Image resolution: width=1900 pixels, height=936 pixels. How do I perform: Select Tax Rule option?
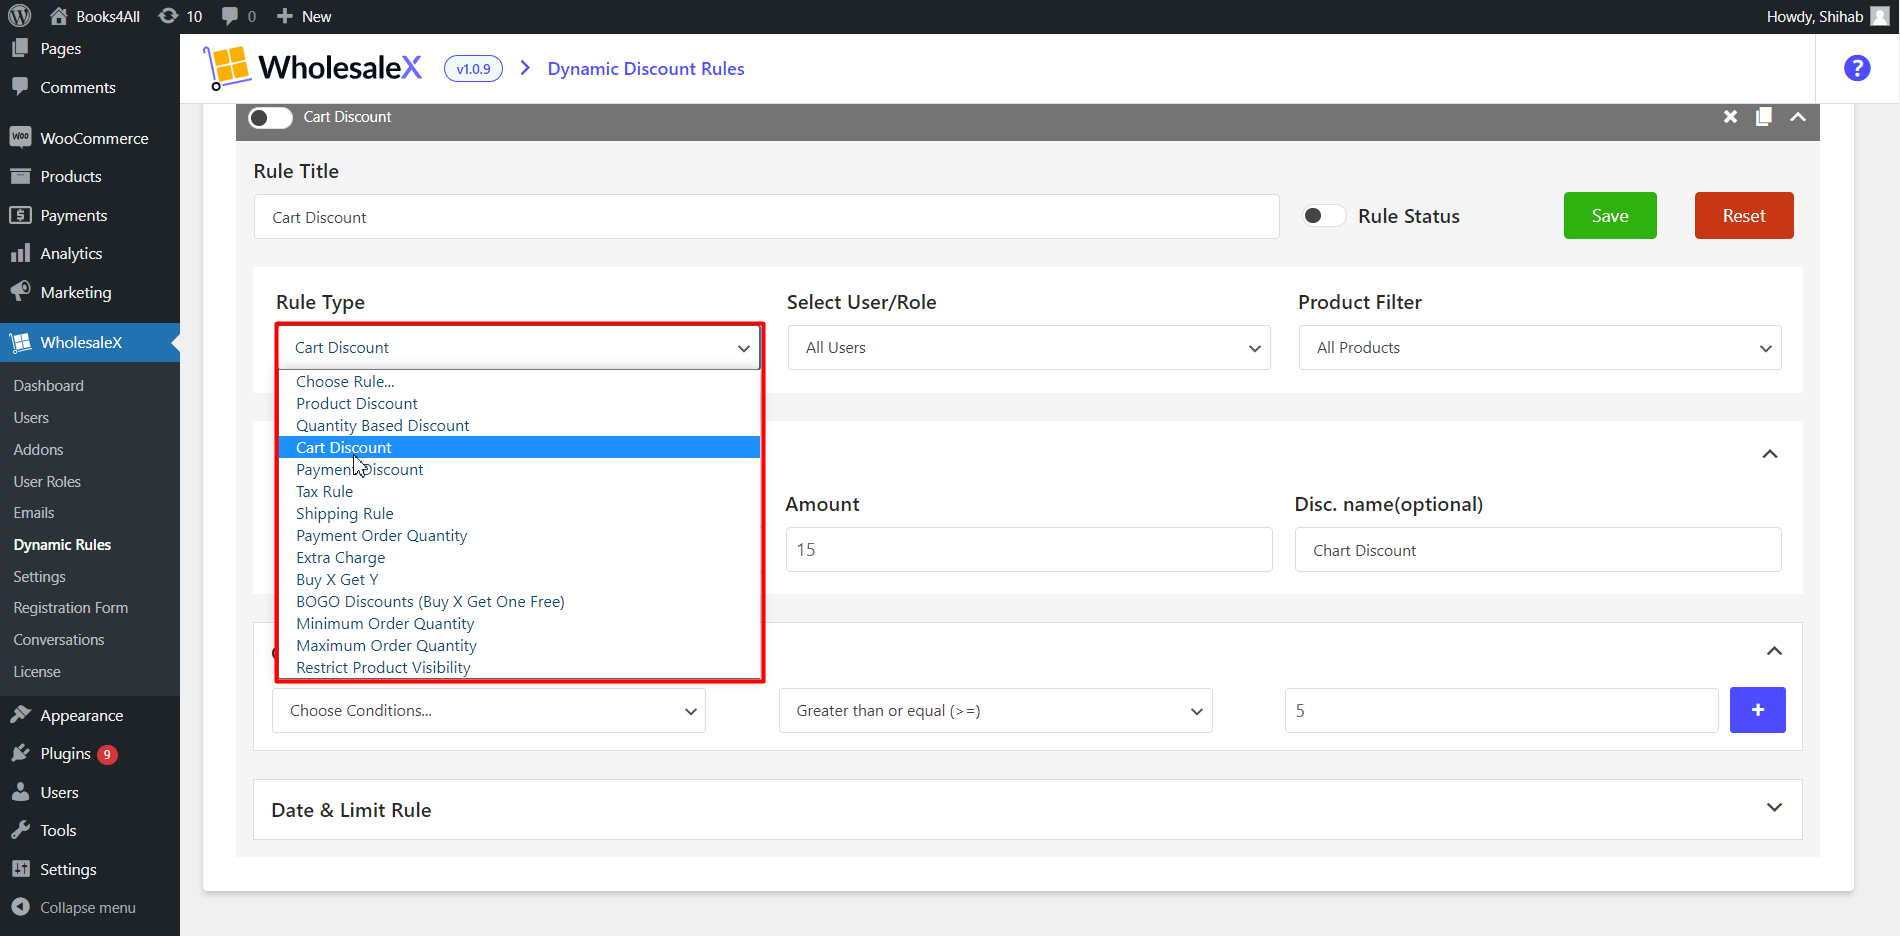point(519,491)
